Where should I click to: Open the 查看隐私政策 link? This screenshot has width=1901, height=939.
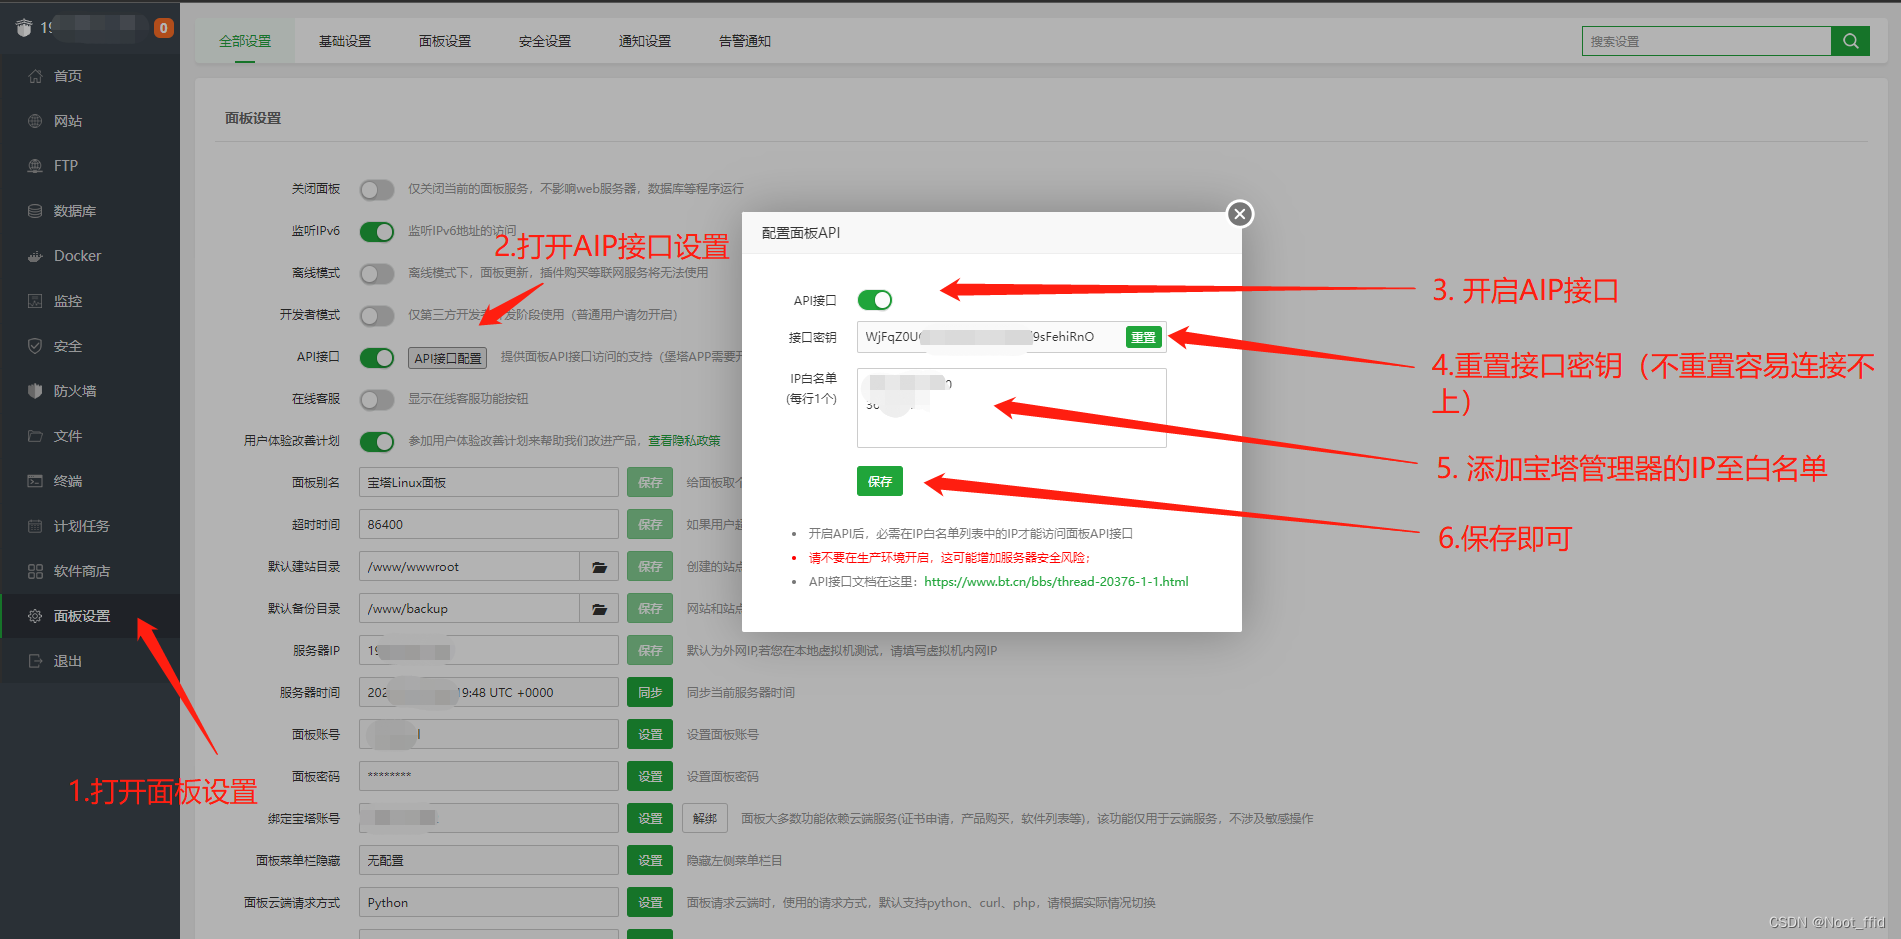(684, 441)
